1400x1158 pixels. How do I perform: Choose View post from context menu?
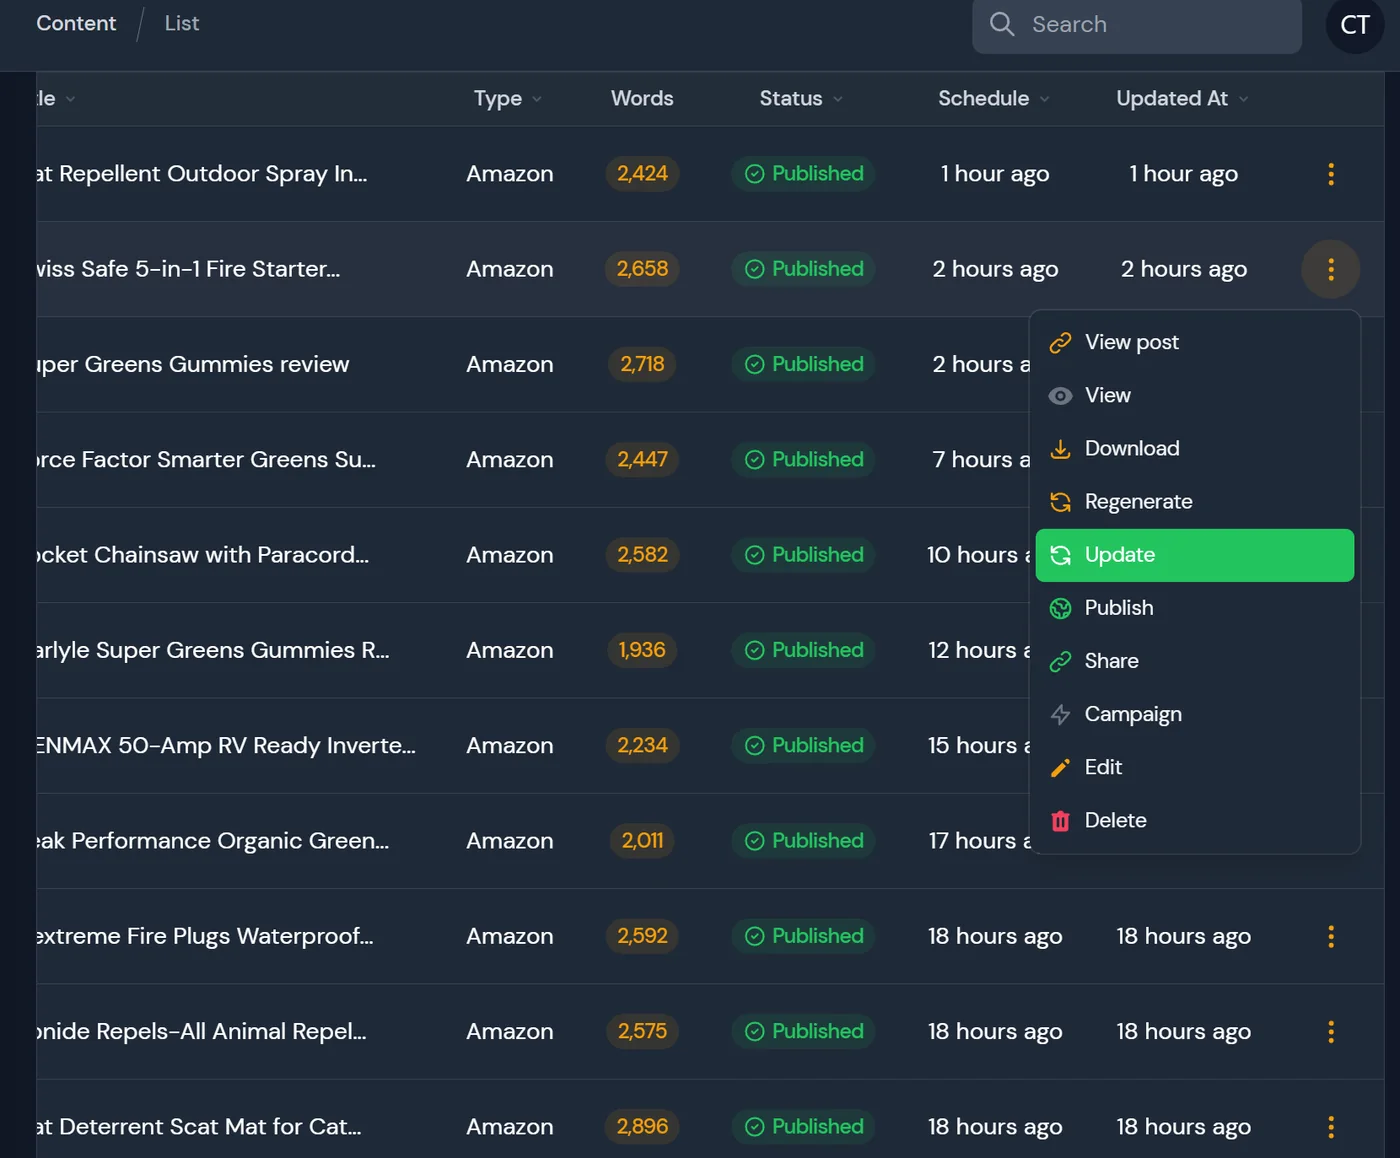1195,342
